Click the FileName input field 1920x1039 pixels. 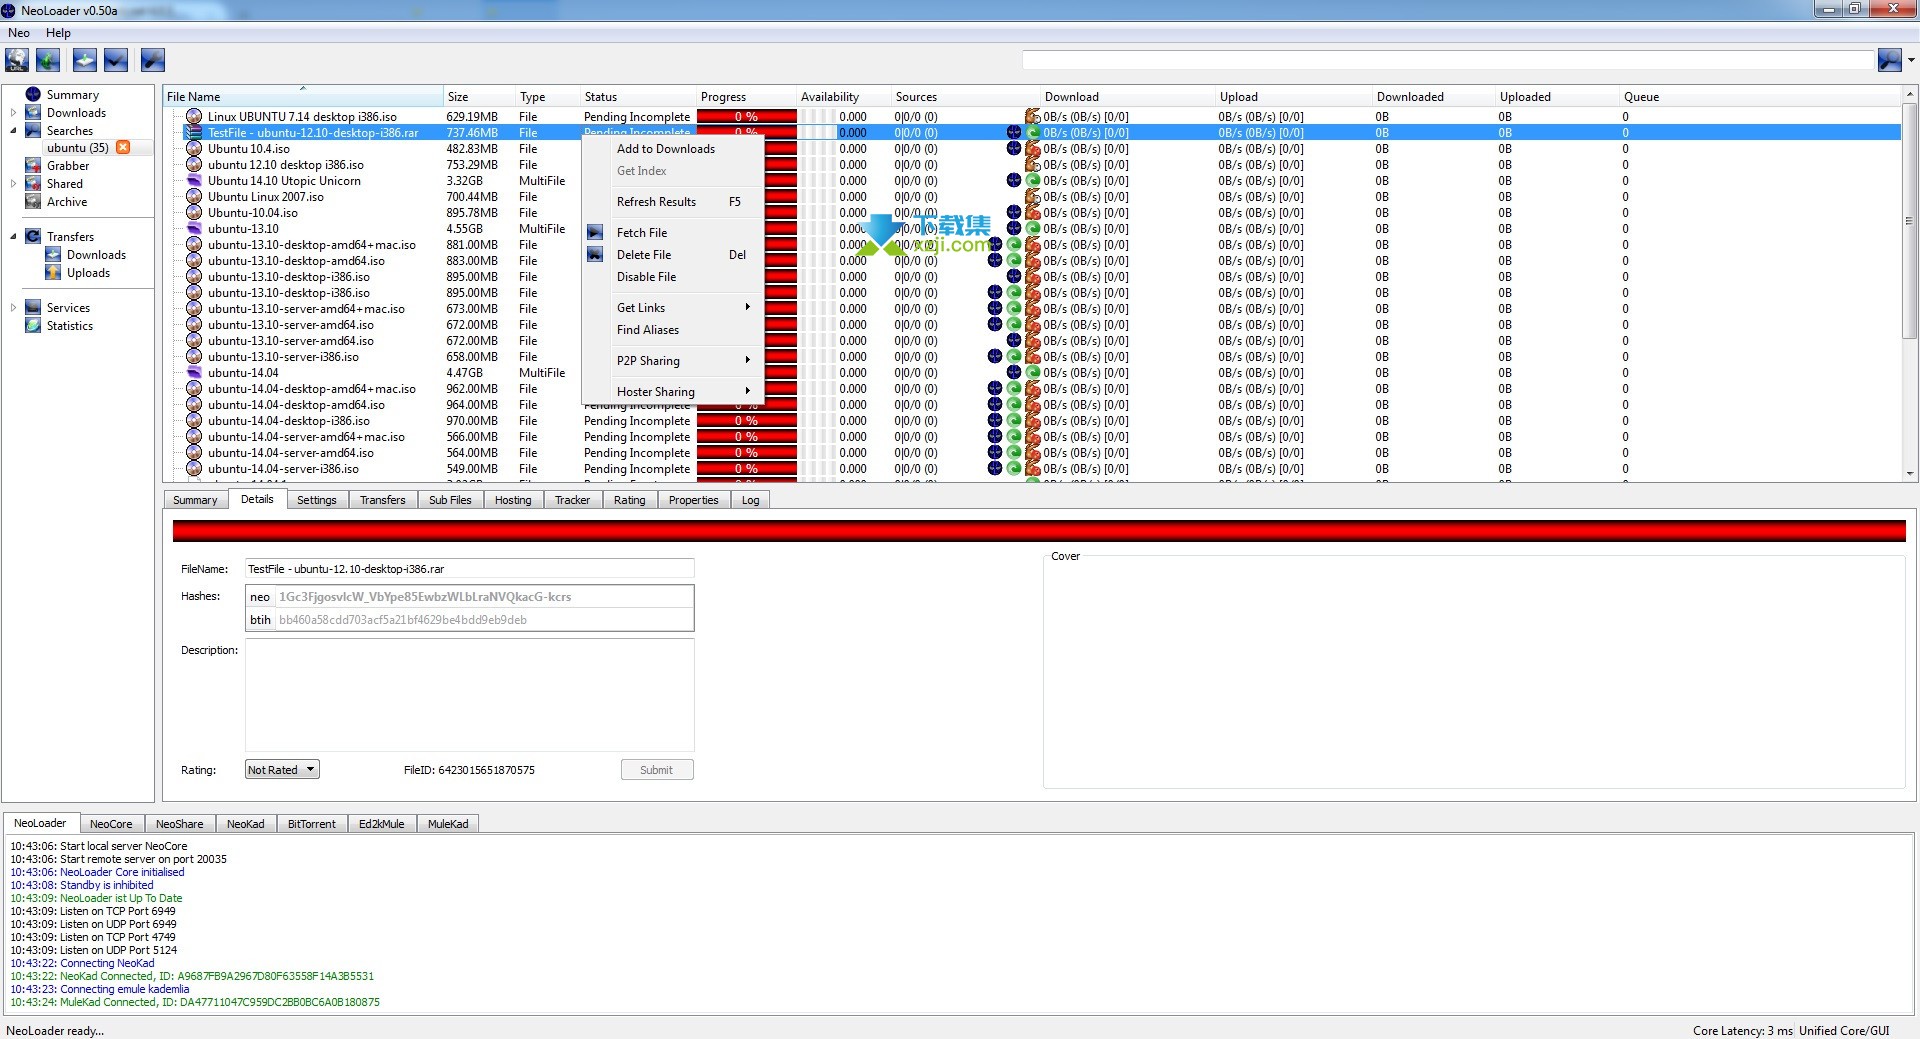coord(469,569)
